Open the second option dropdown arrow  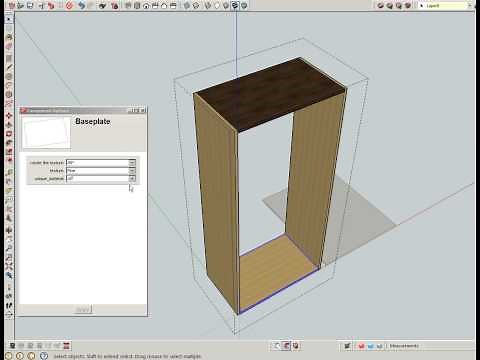click(132, 171)
